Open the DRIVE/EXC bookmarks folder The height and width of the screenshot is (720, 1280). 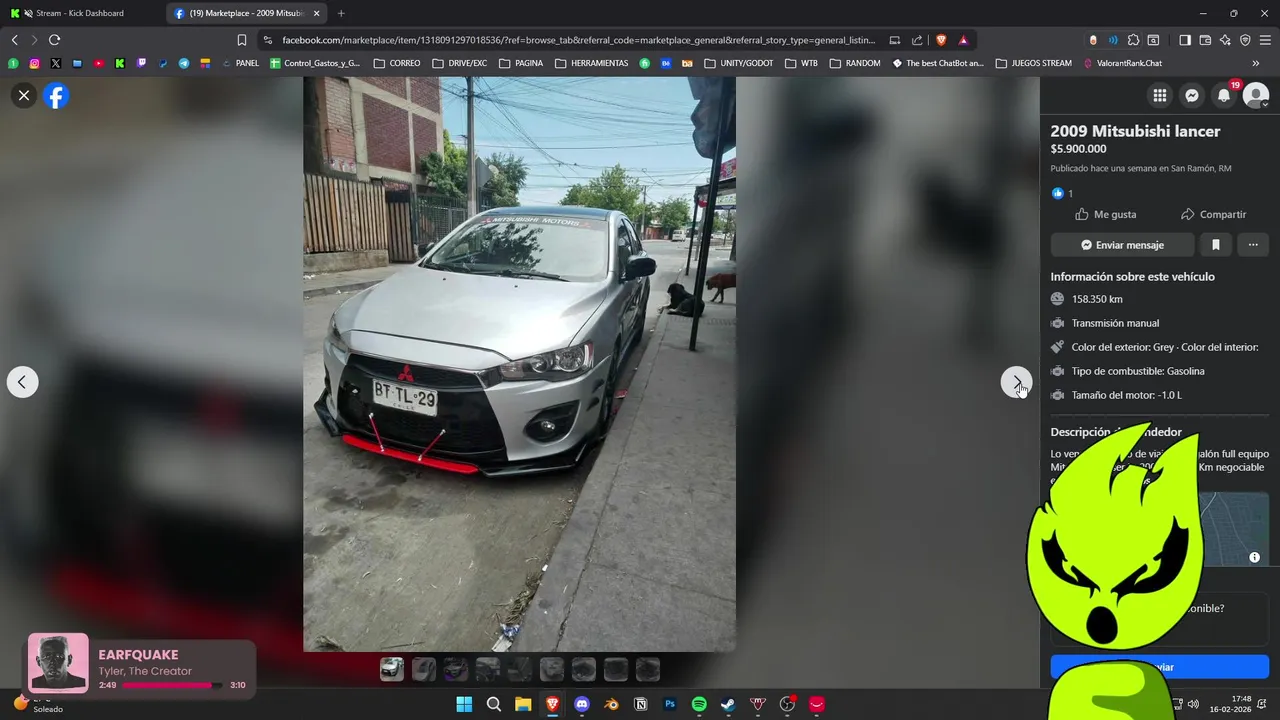click(459, 63)
